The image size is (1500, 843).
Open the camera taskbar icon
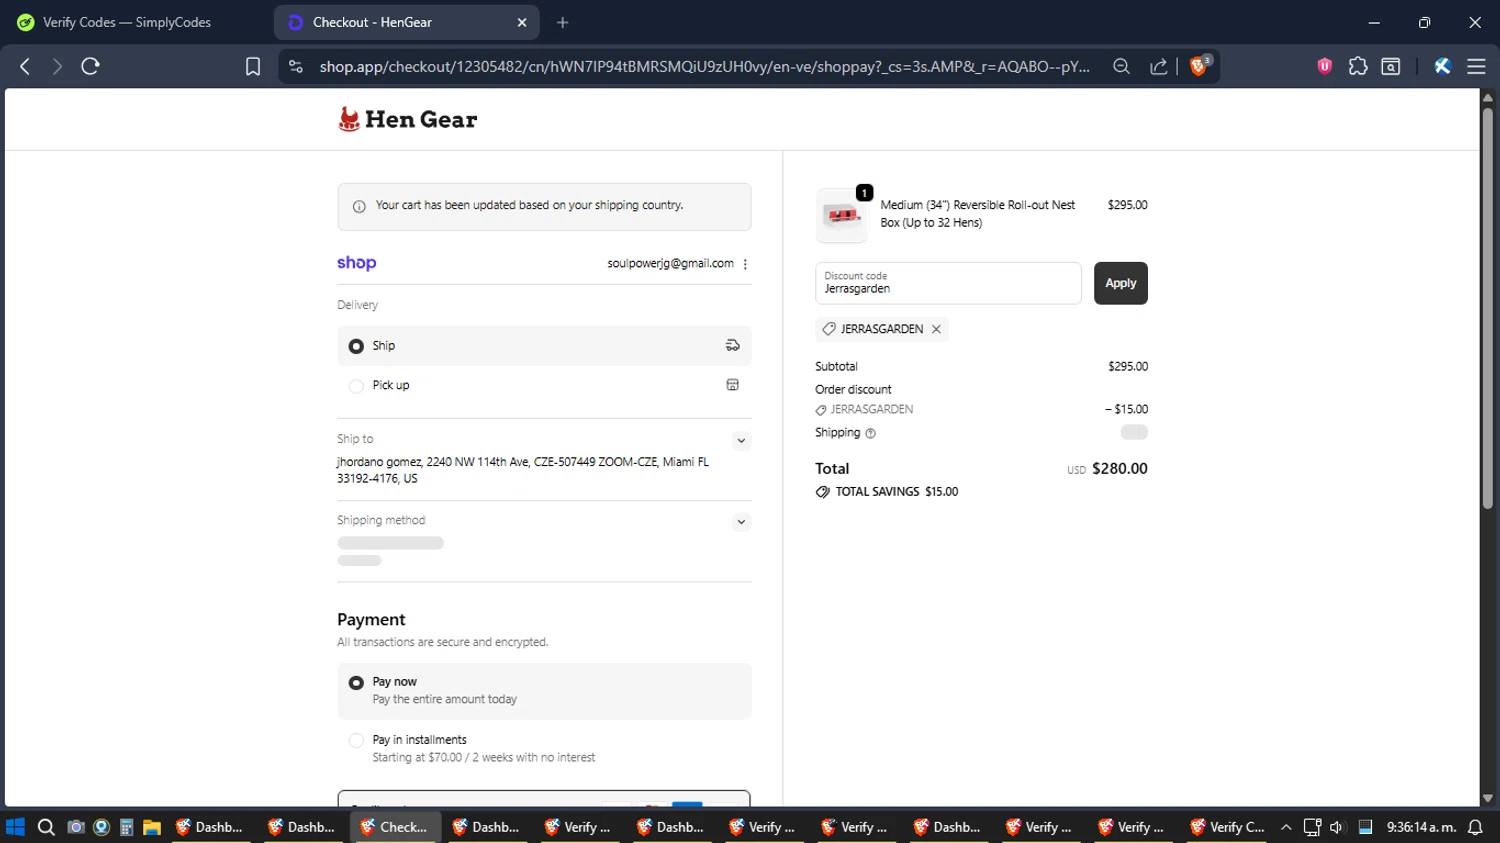pyautogui.click(x=75, y=827)
